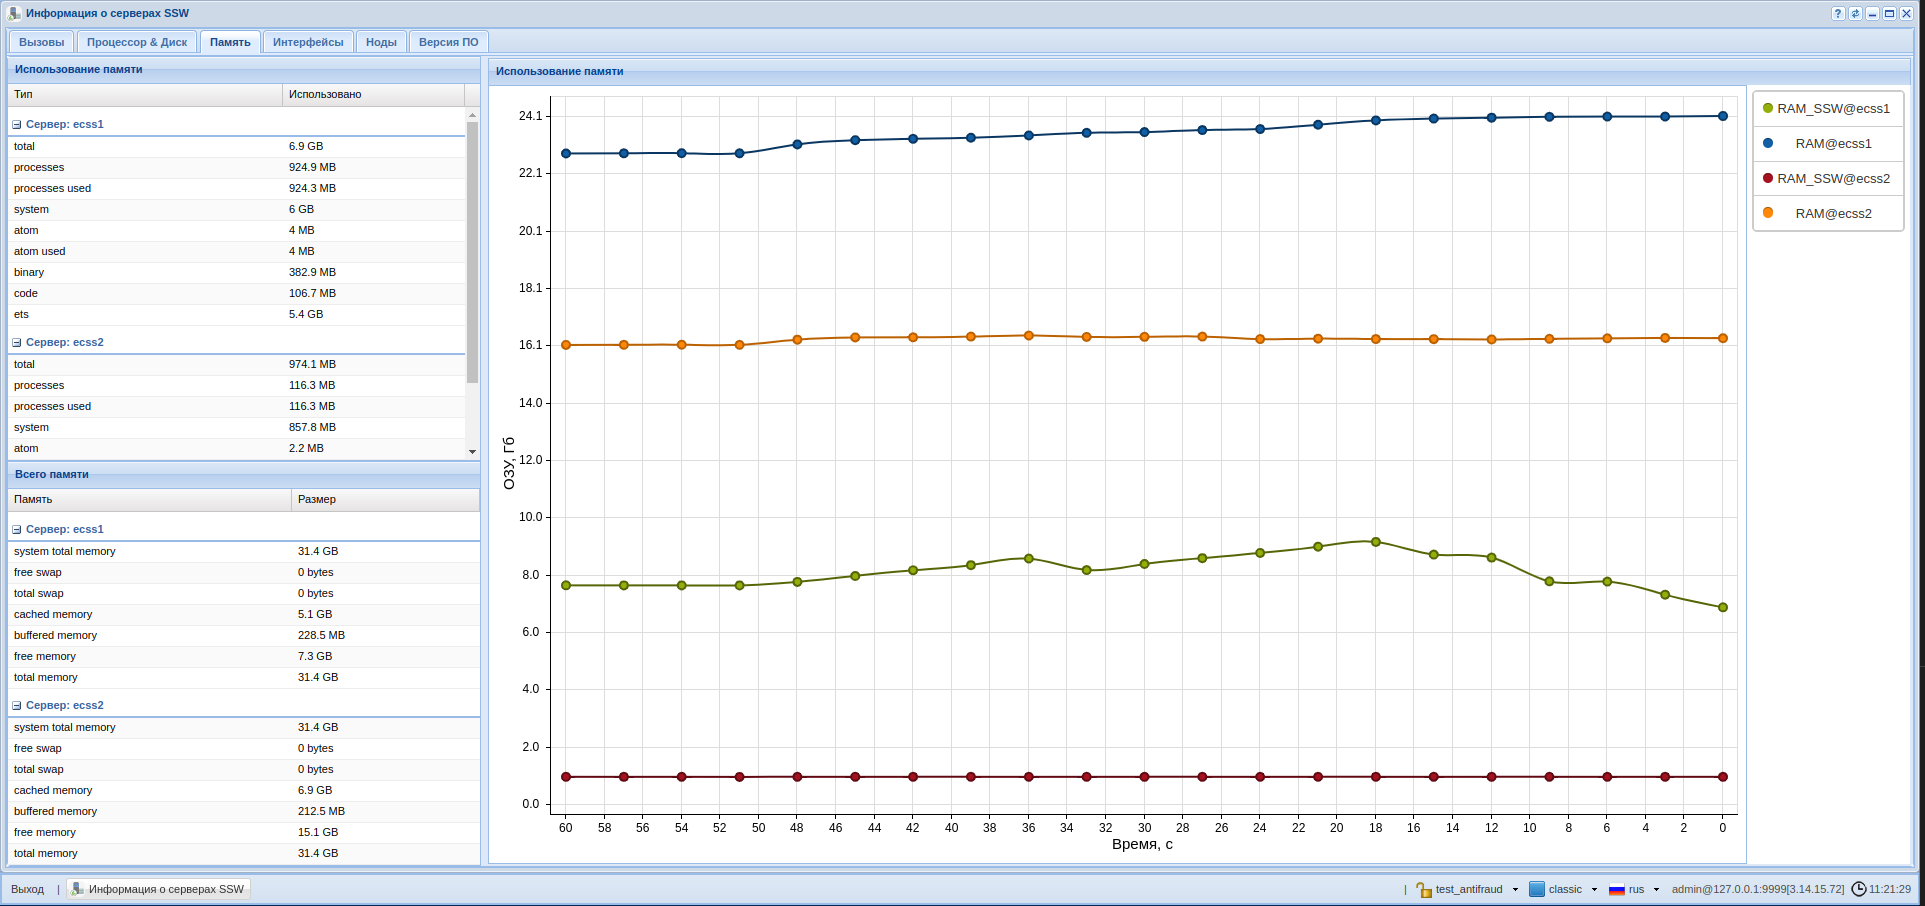This screenshot has width=1925, height=906.
Task: Collapse the ecss1 group in memory usage
Action: [x=17, y=125]
